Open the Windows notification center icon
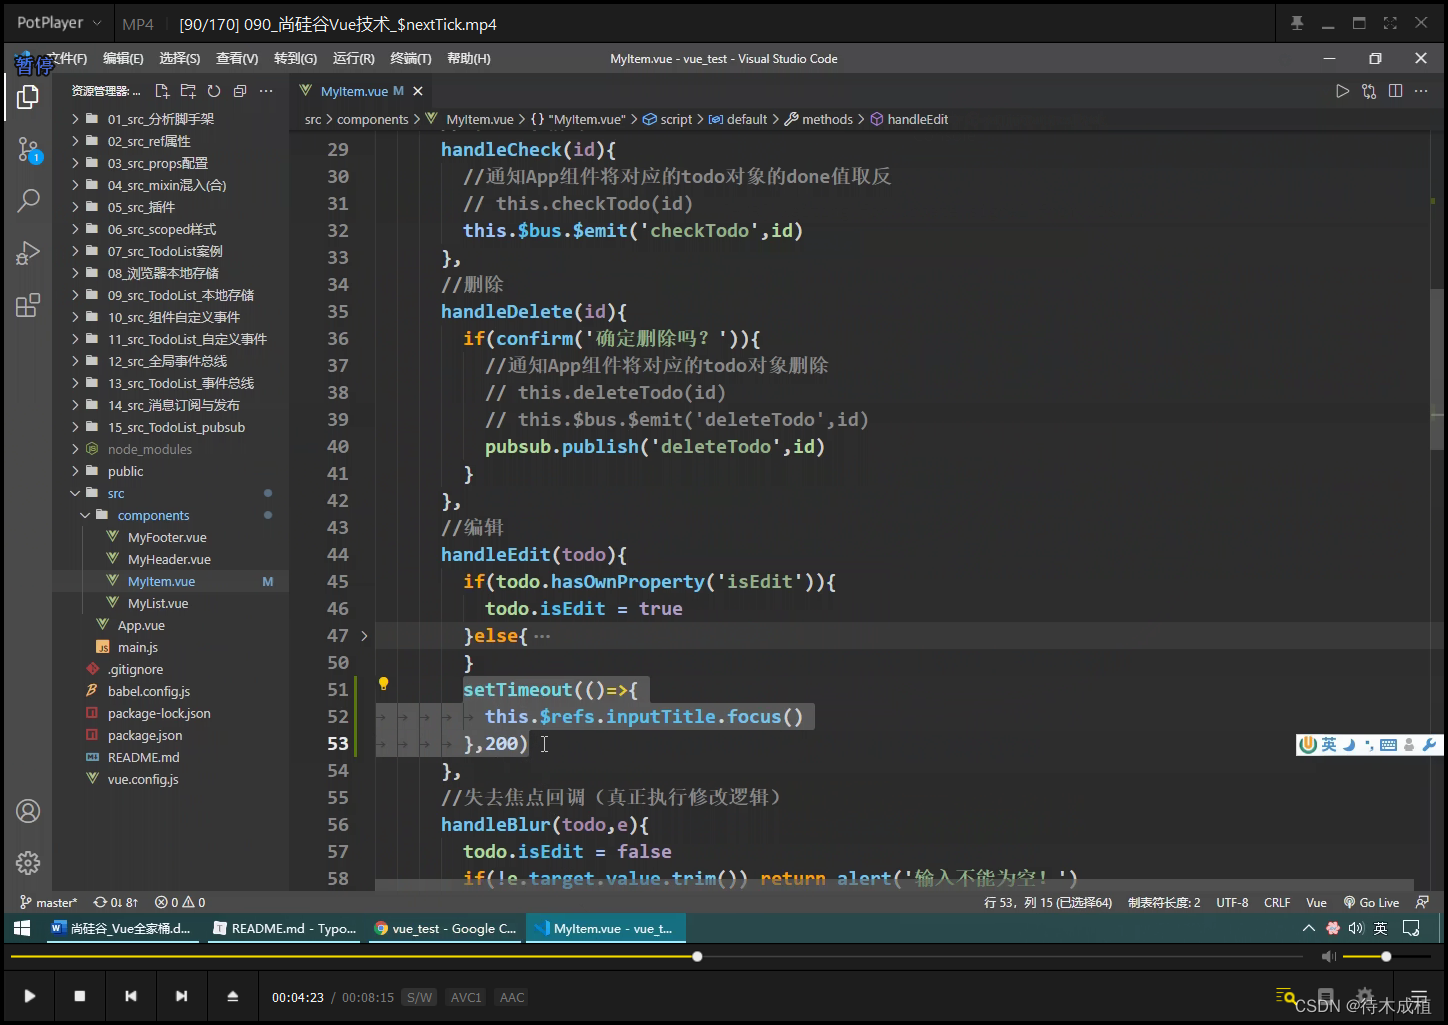 (1411, 928)
